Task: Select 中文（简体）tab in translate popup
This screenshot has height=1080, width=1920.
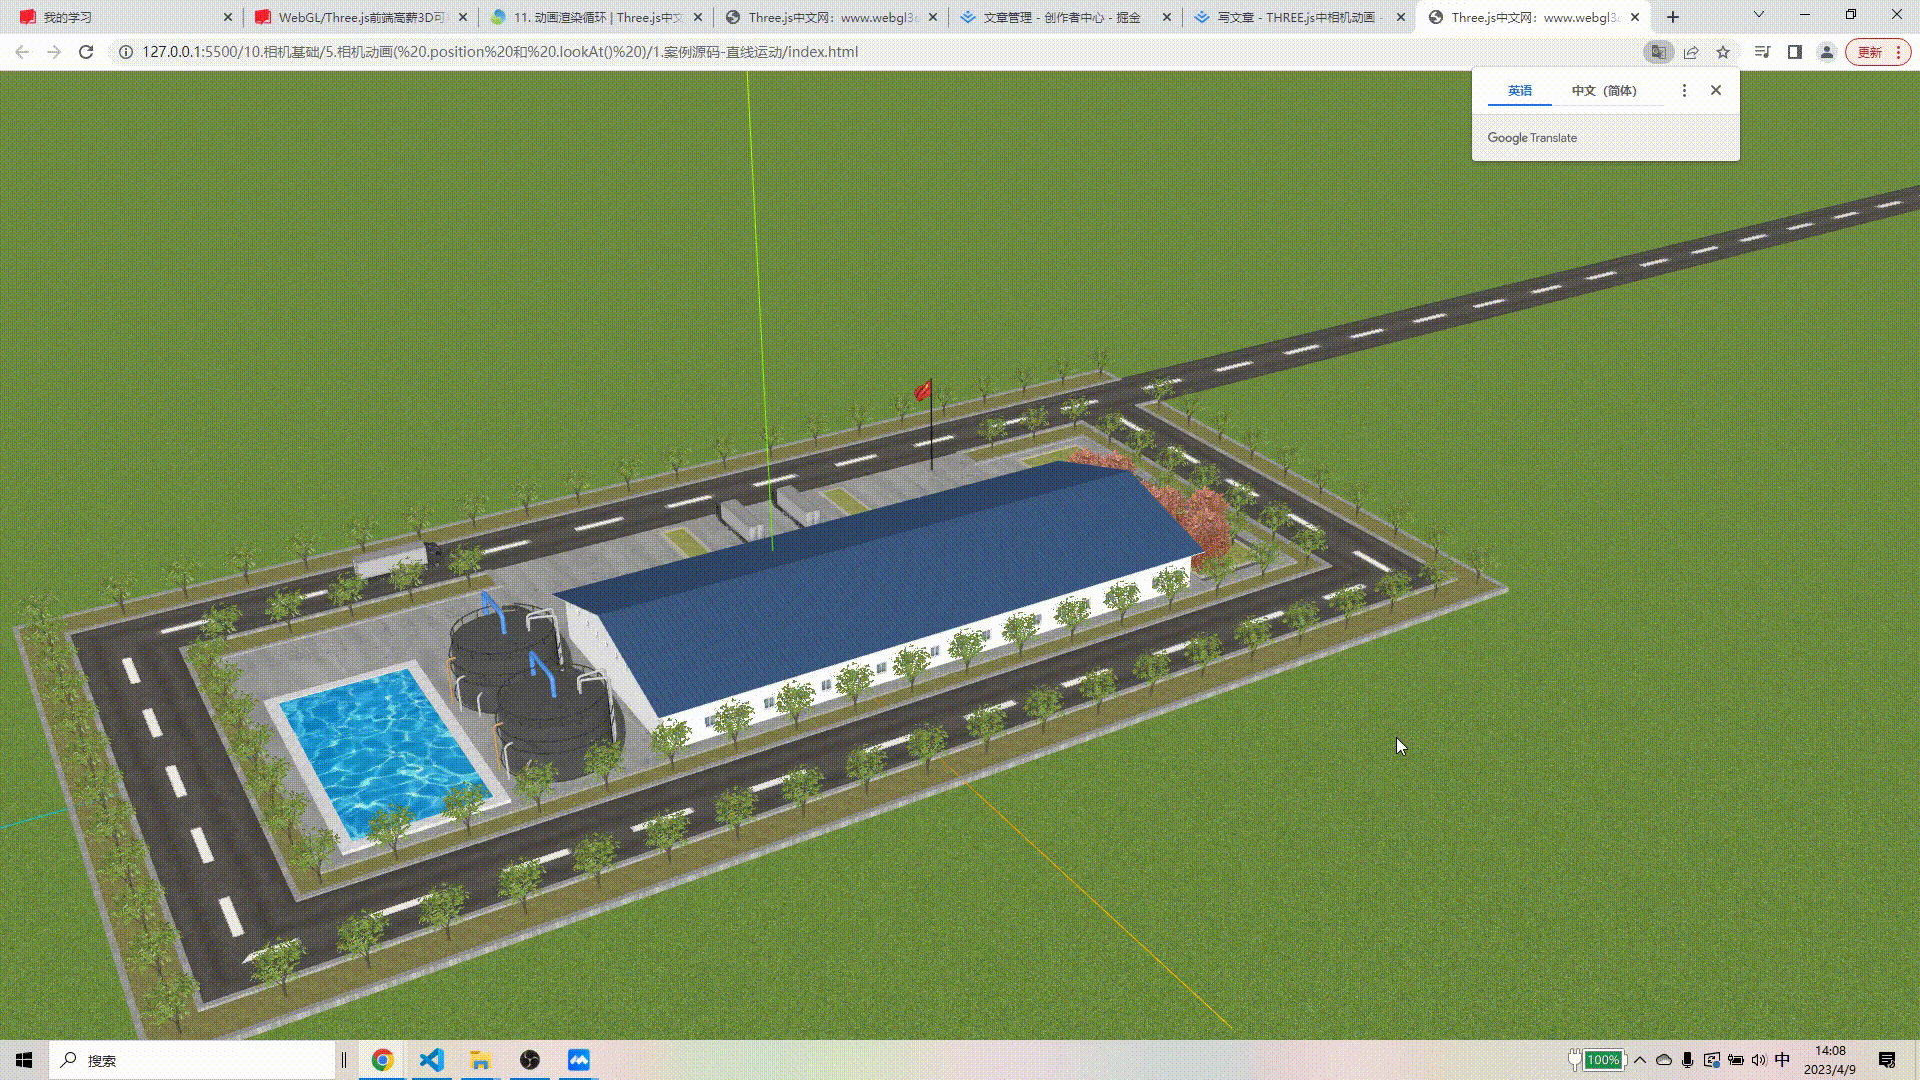Action: 1604,90
